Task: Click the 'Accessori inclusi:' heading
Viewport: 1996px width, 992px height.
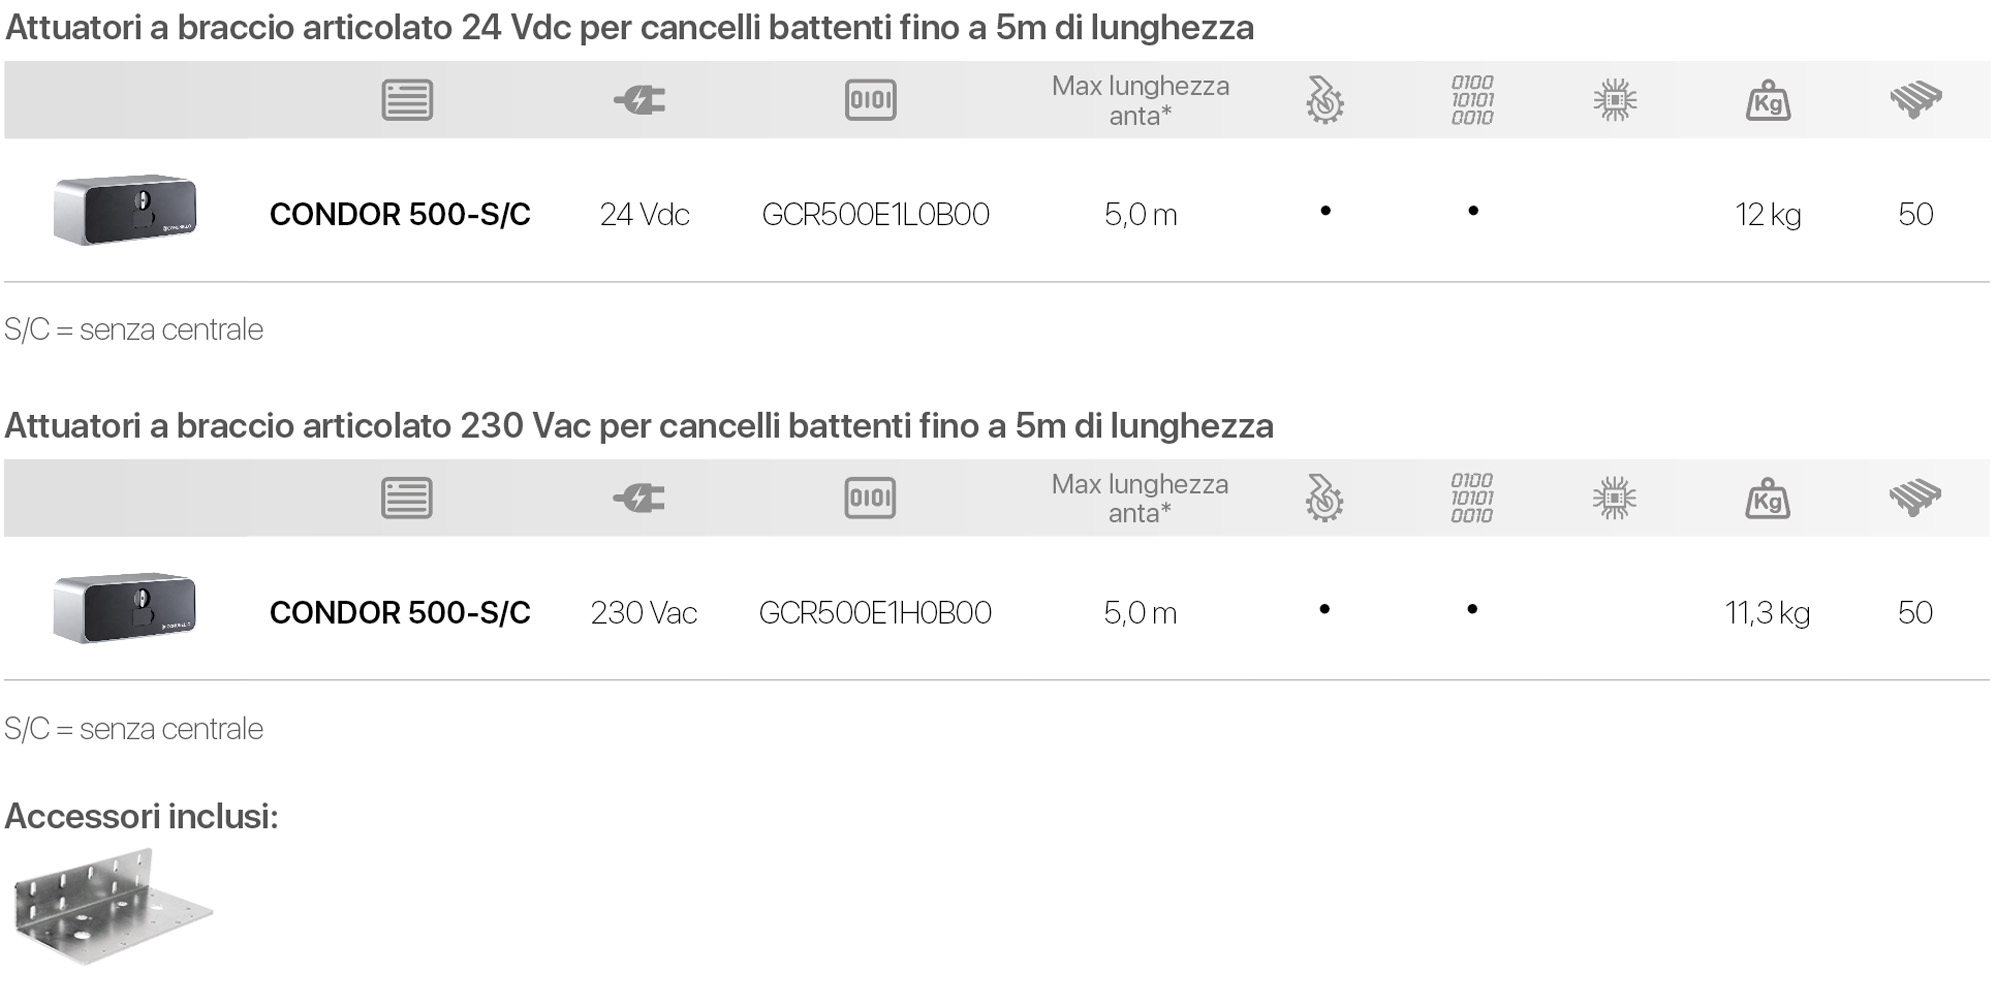Action: 141,816
